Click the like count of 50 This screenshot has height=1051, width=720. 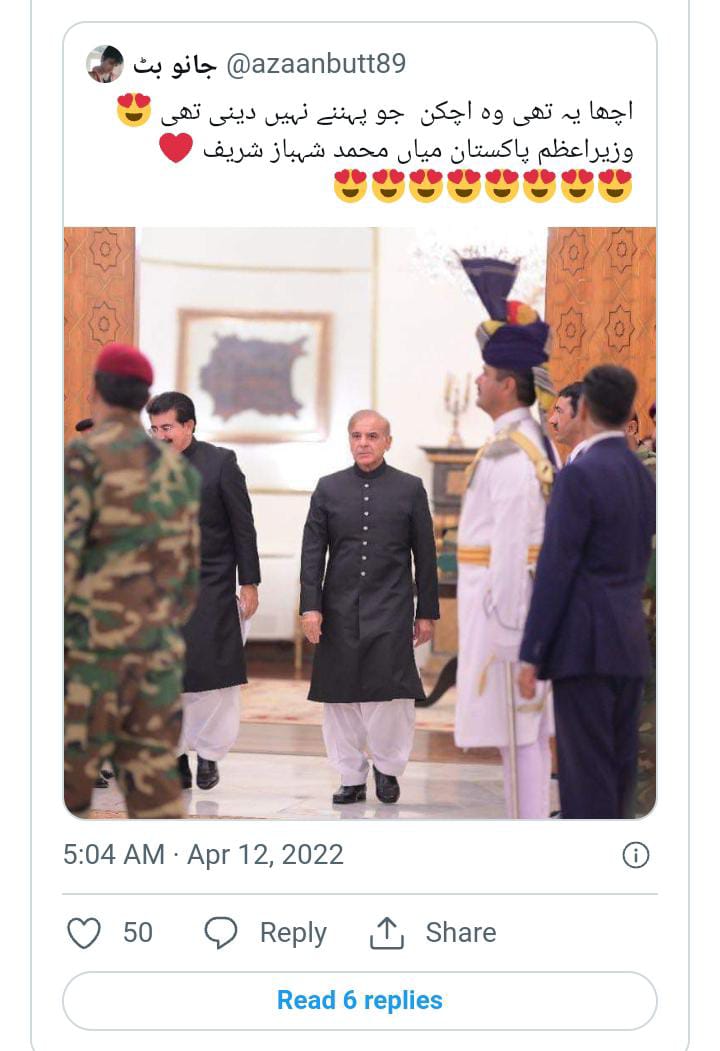click(138, 933)
